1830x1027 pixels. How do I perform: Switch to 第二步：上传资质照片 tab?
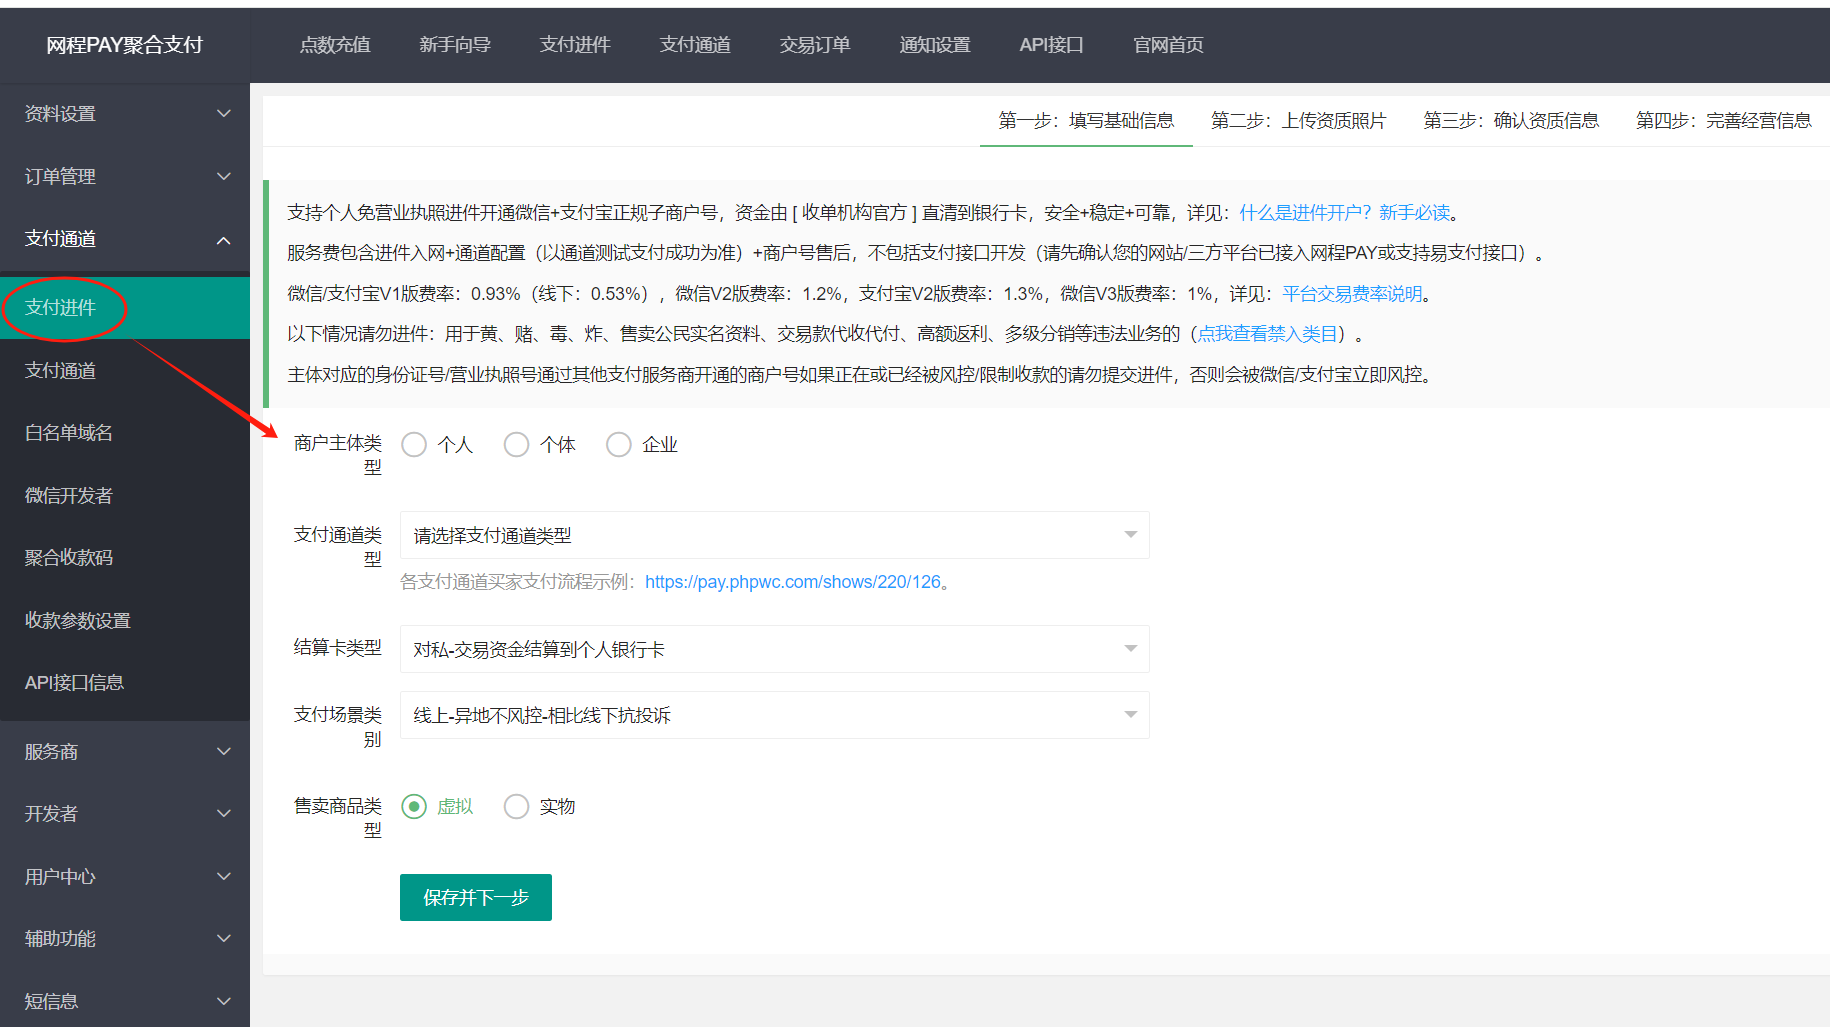(1298, 121)
